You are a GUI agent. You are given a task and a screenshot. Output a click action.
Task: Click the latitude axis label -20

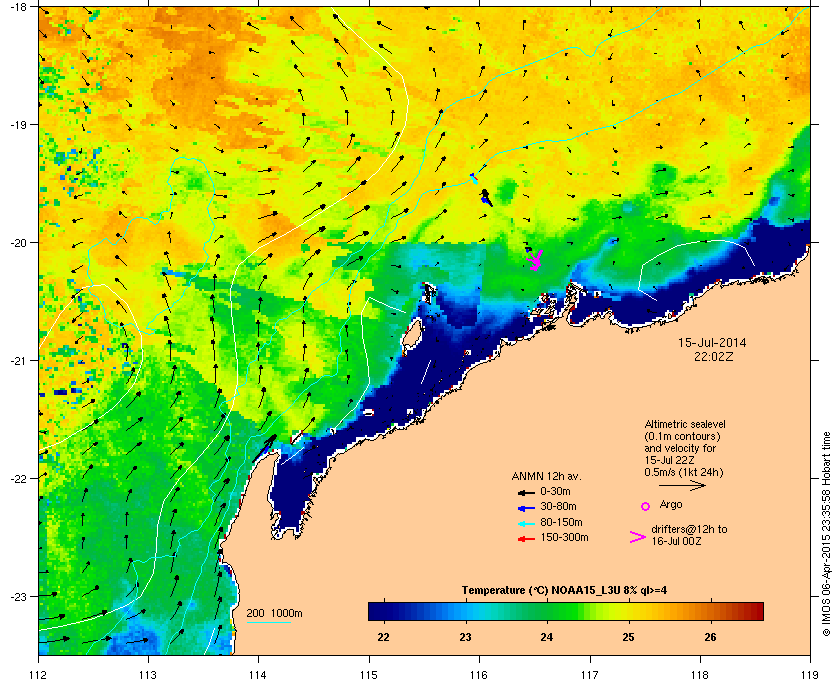click(x=18, y=243)
